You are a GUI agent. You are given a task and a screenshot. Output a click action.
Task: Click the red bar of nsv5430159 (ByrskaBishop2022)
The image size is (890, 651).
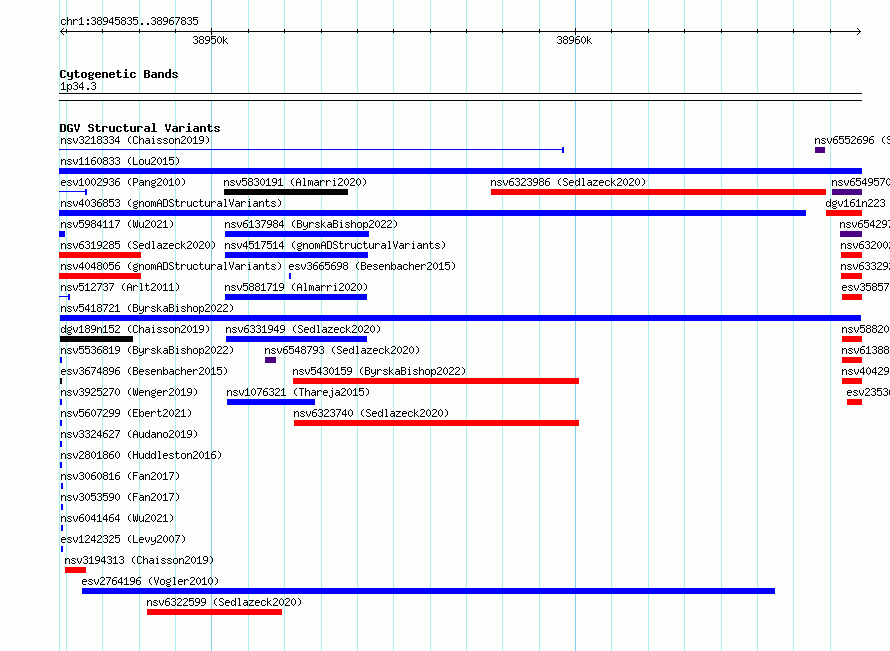436,381
